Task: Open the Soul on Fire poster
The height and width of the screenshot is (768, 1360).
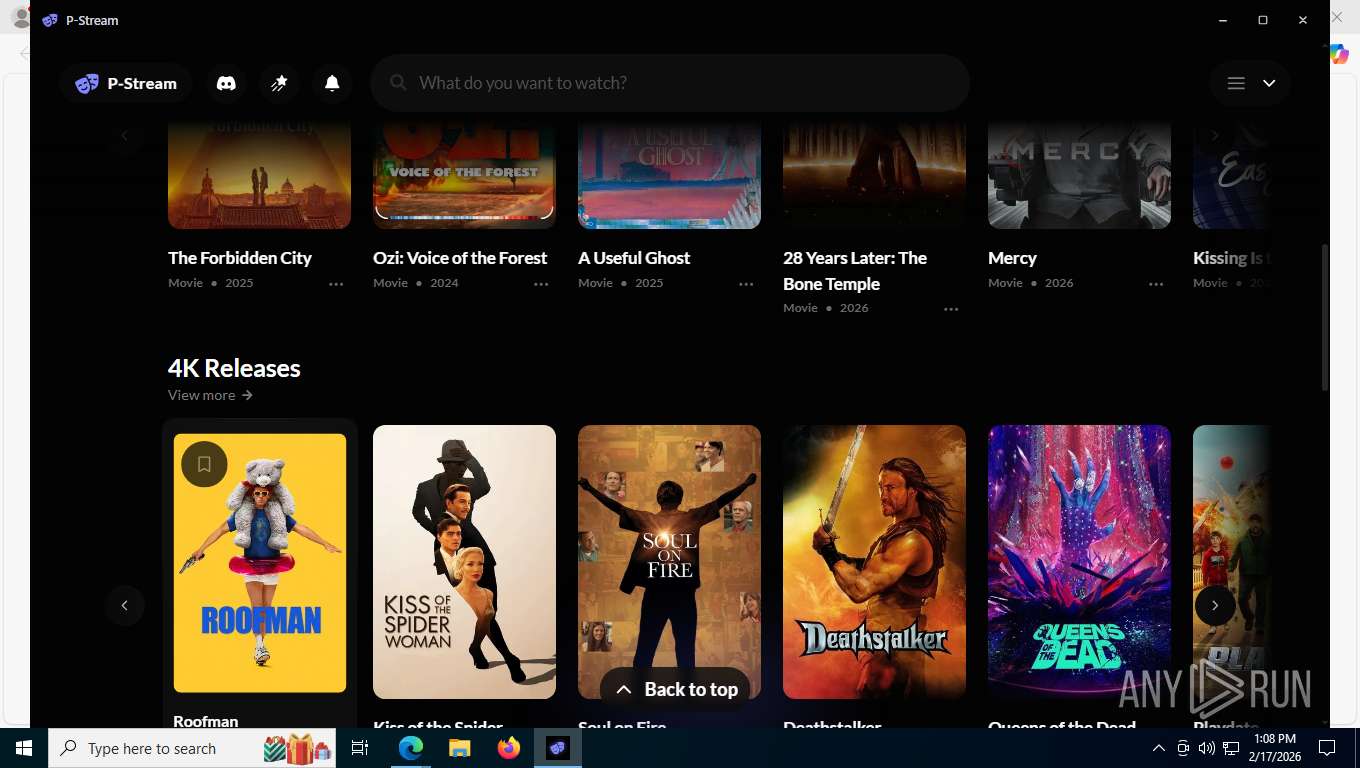Action: click(669, 562)
